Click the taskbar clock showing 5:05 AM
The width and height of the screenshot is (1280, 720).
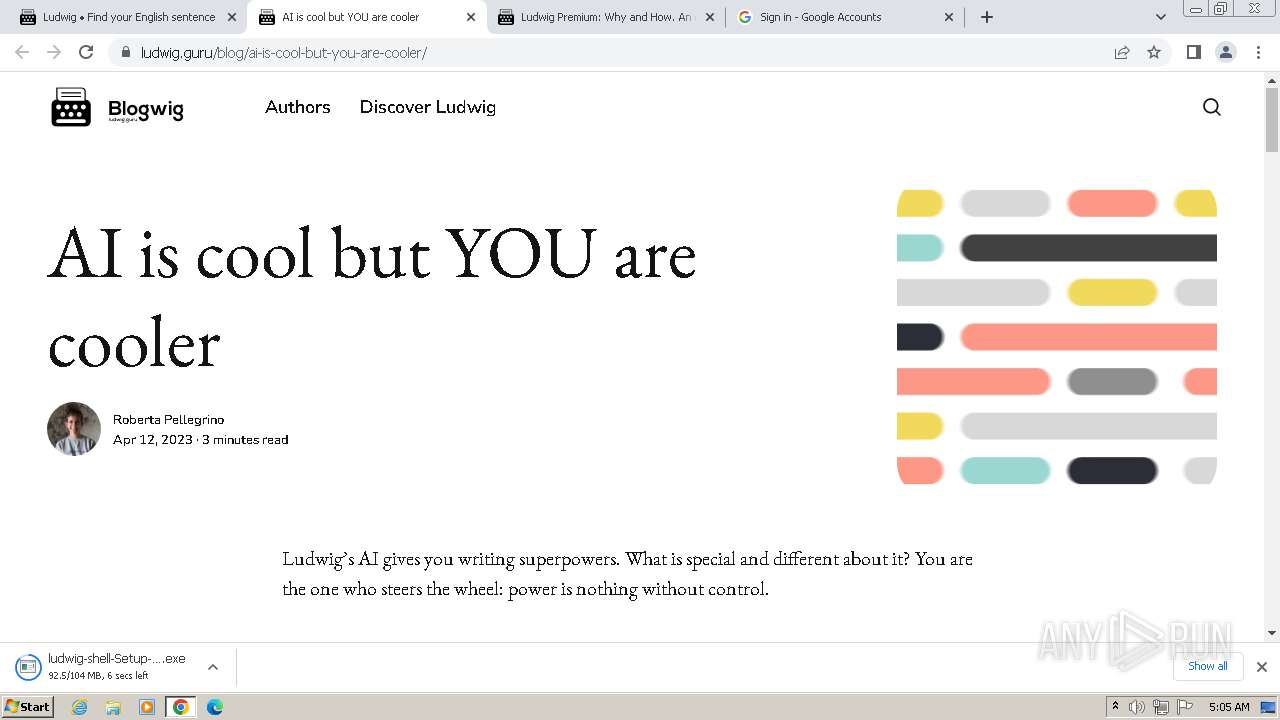(1229, 707)
